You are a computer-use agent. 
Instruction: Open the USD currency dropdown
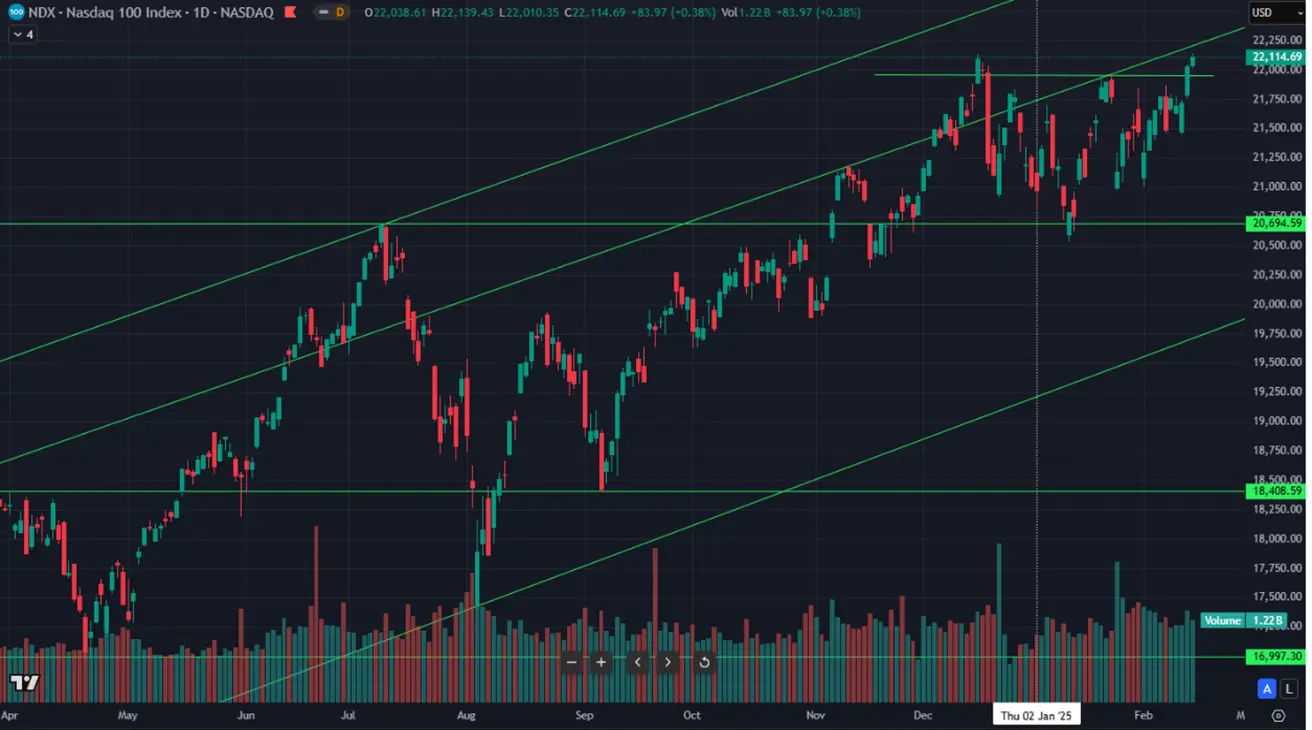pos(1276,12)
